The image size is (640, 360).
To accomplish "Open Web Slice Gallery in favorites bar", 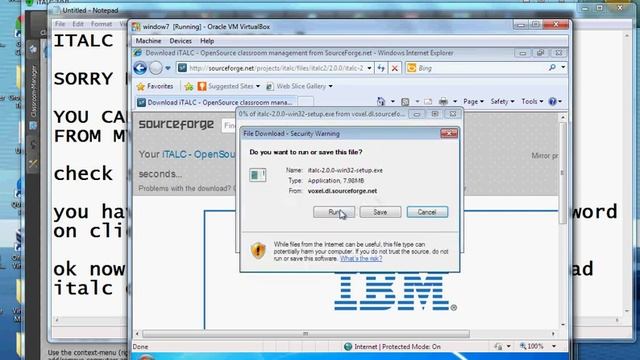I will click(299, 87).
